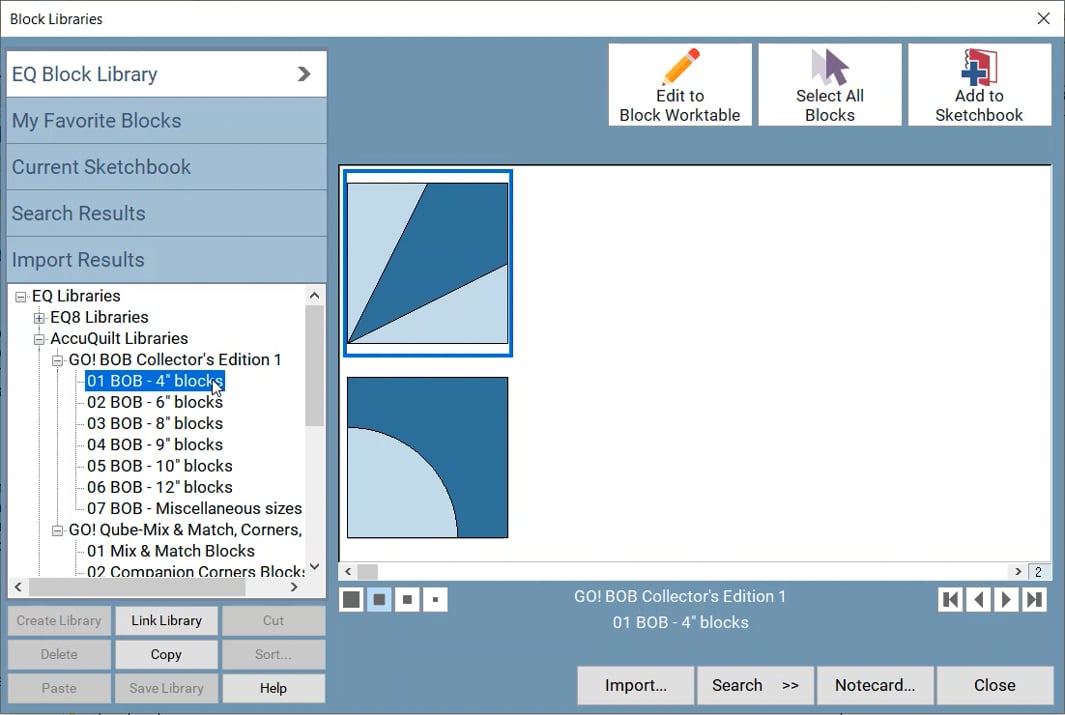The height and width of the screenshot is (715, 1065).
Task: Click the Link Library button
Action: click(x=166, y=621)
